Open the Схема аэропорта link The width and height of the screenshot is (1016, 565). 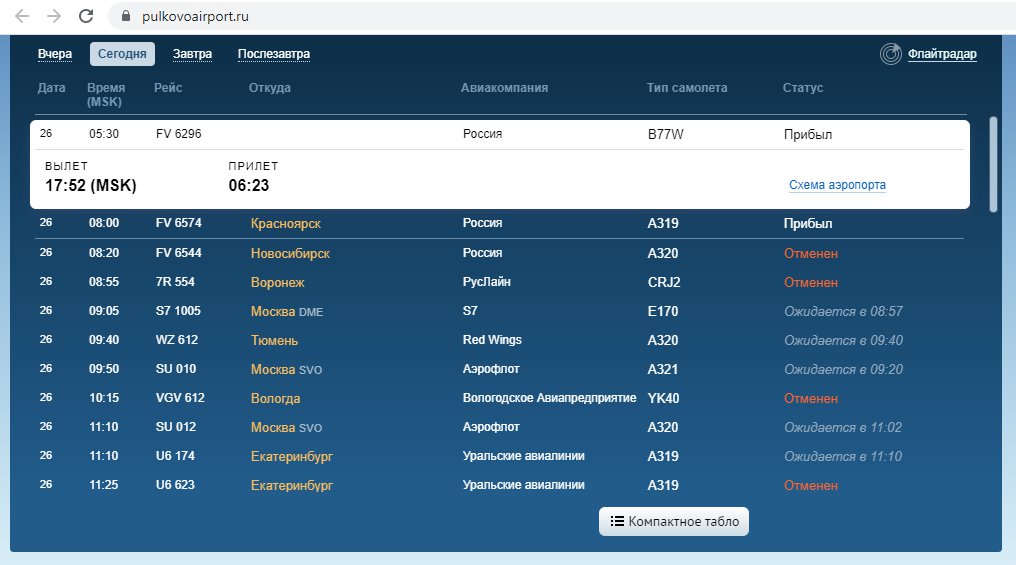click(x=837, y=185)
